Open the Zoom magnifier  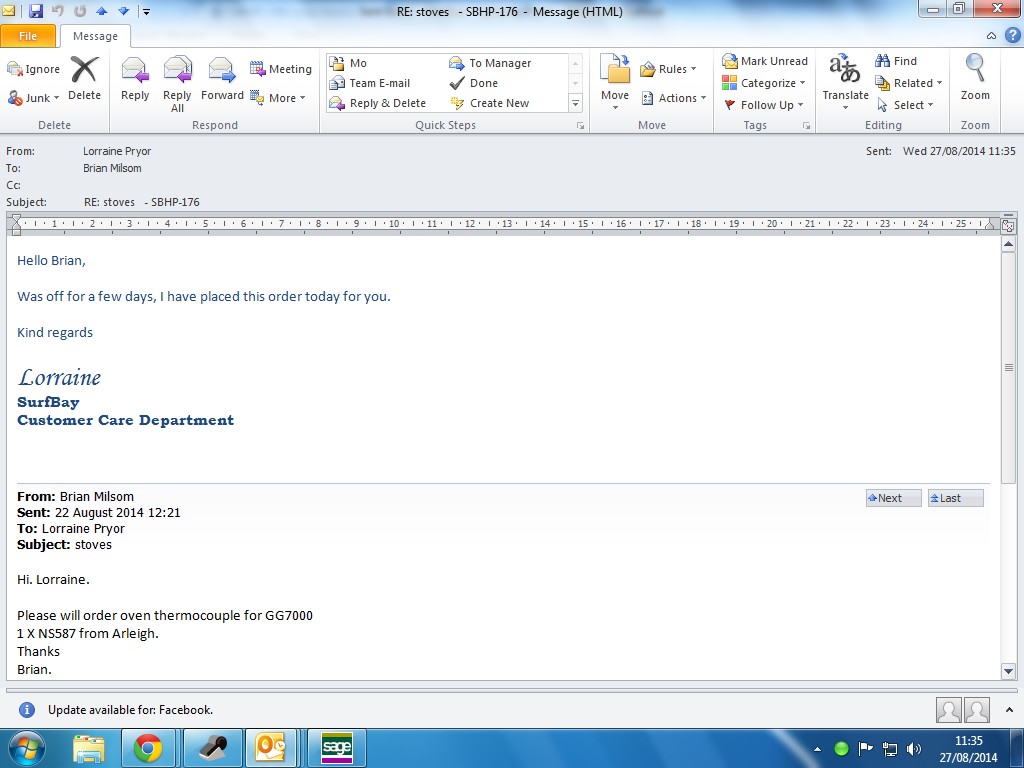click(975, 77)
